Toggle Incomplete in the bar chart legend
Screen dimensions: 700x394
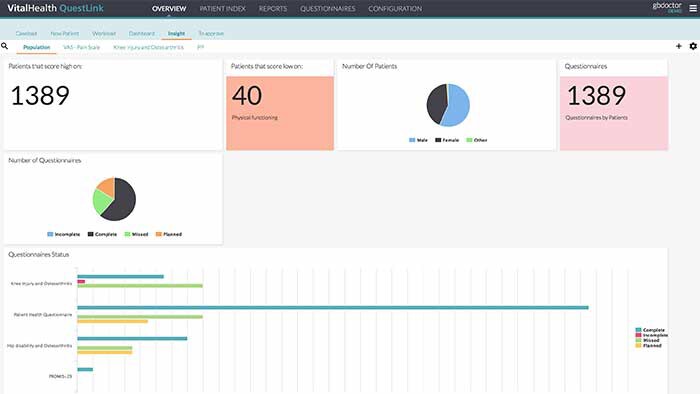[x=652, y=335]
